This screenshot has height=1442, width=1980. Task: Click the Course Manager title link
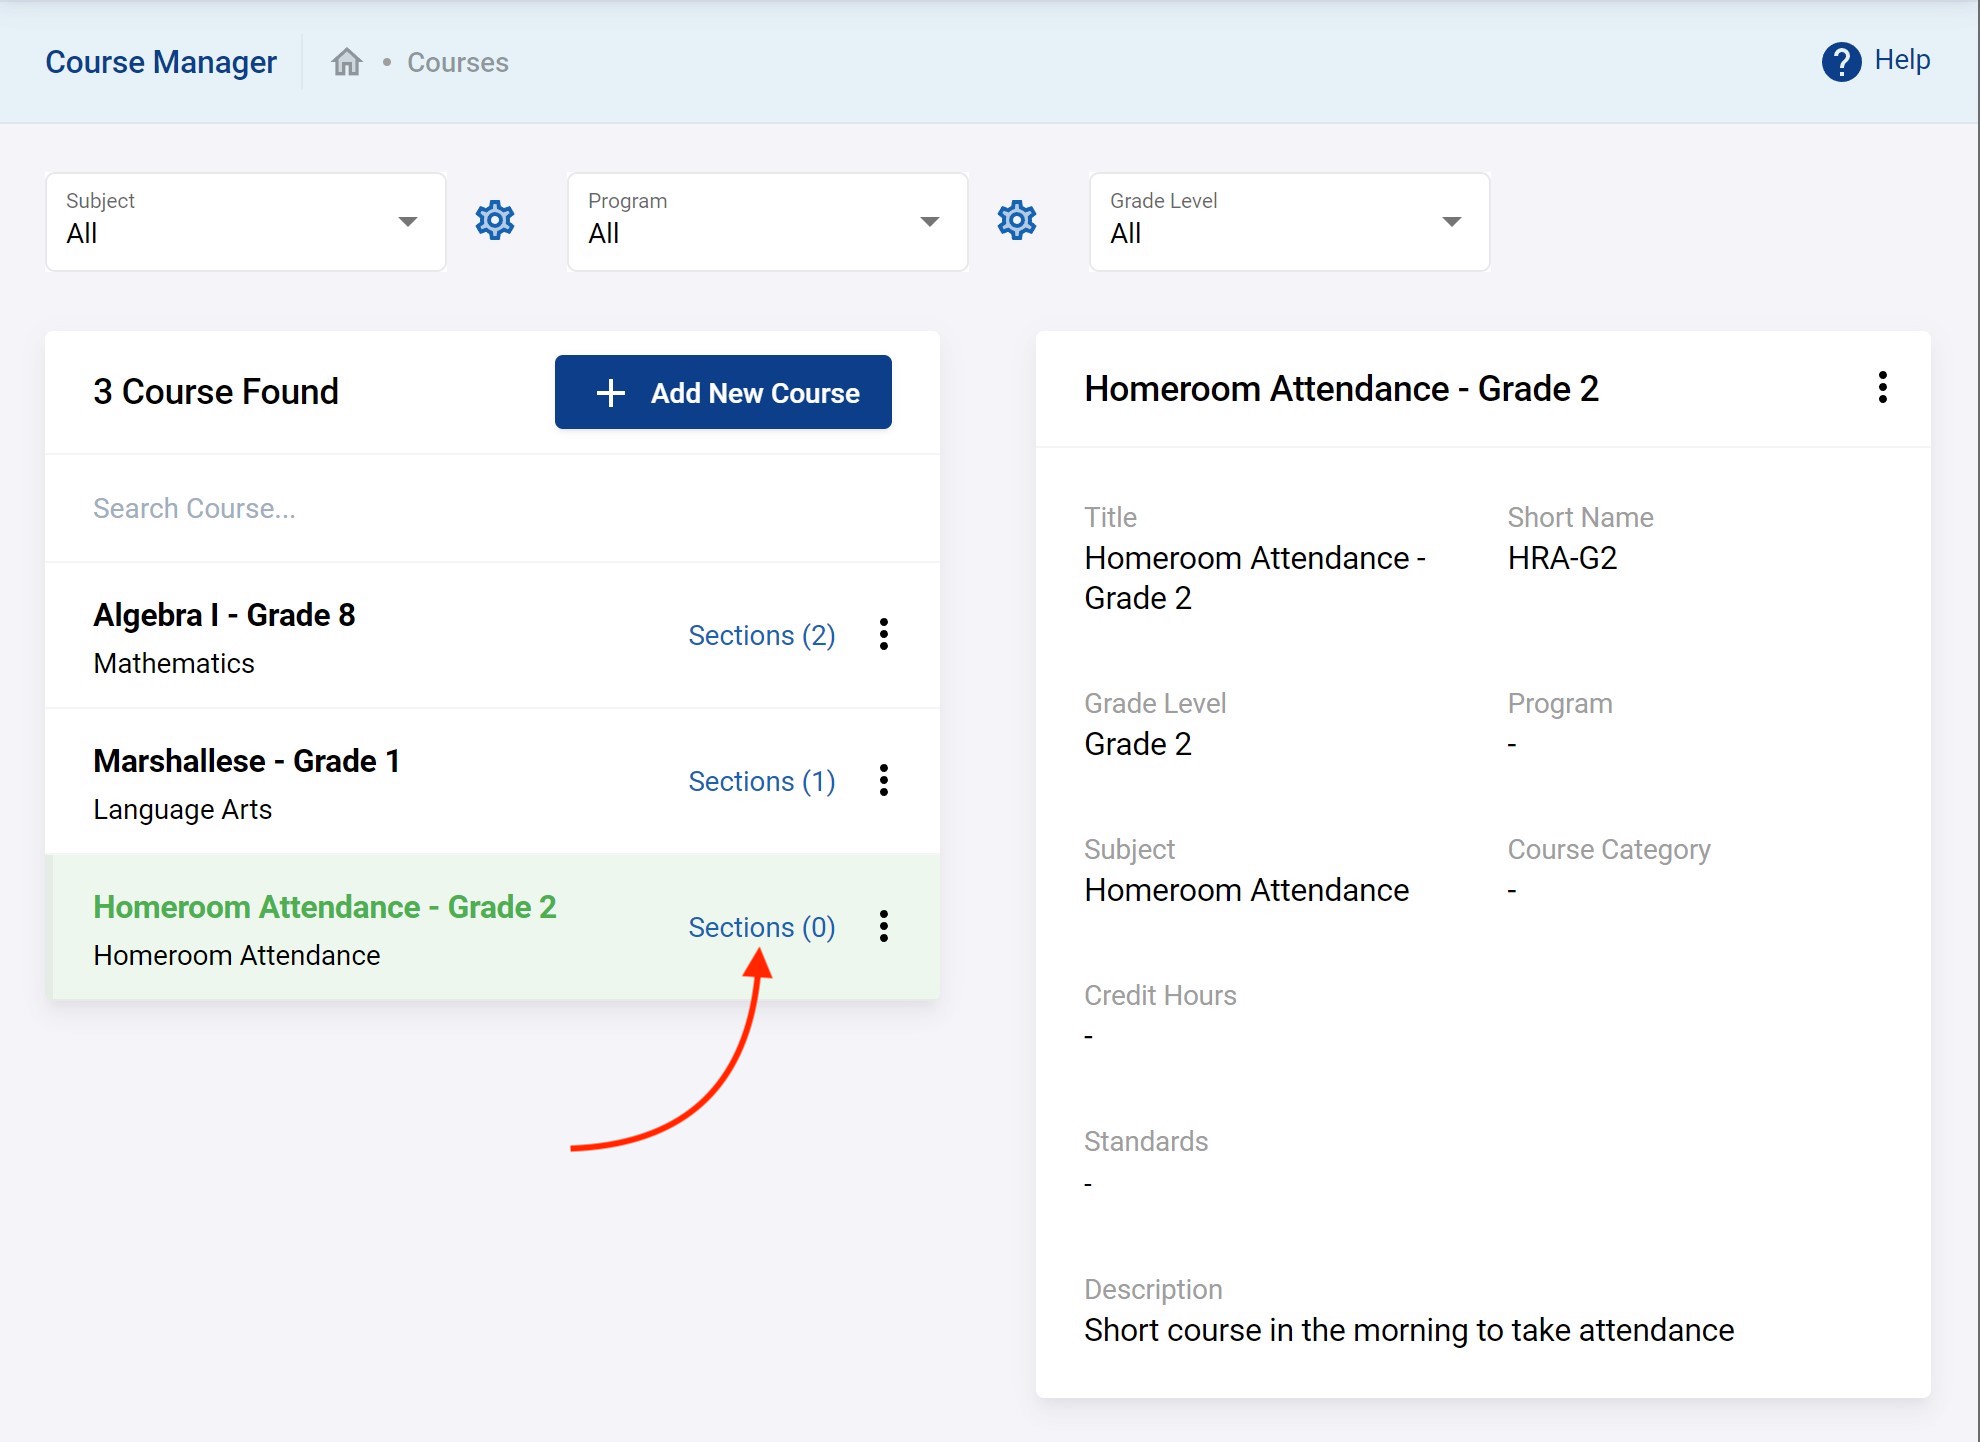click(x=161, y=62)
